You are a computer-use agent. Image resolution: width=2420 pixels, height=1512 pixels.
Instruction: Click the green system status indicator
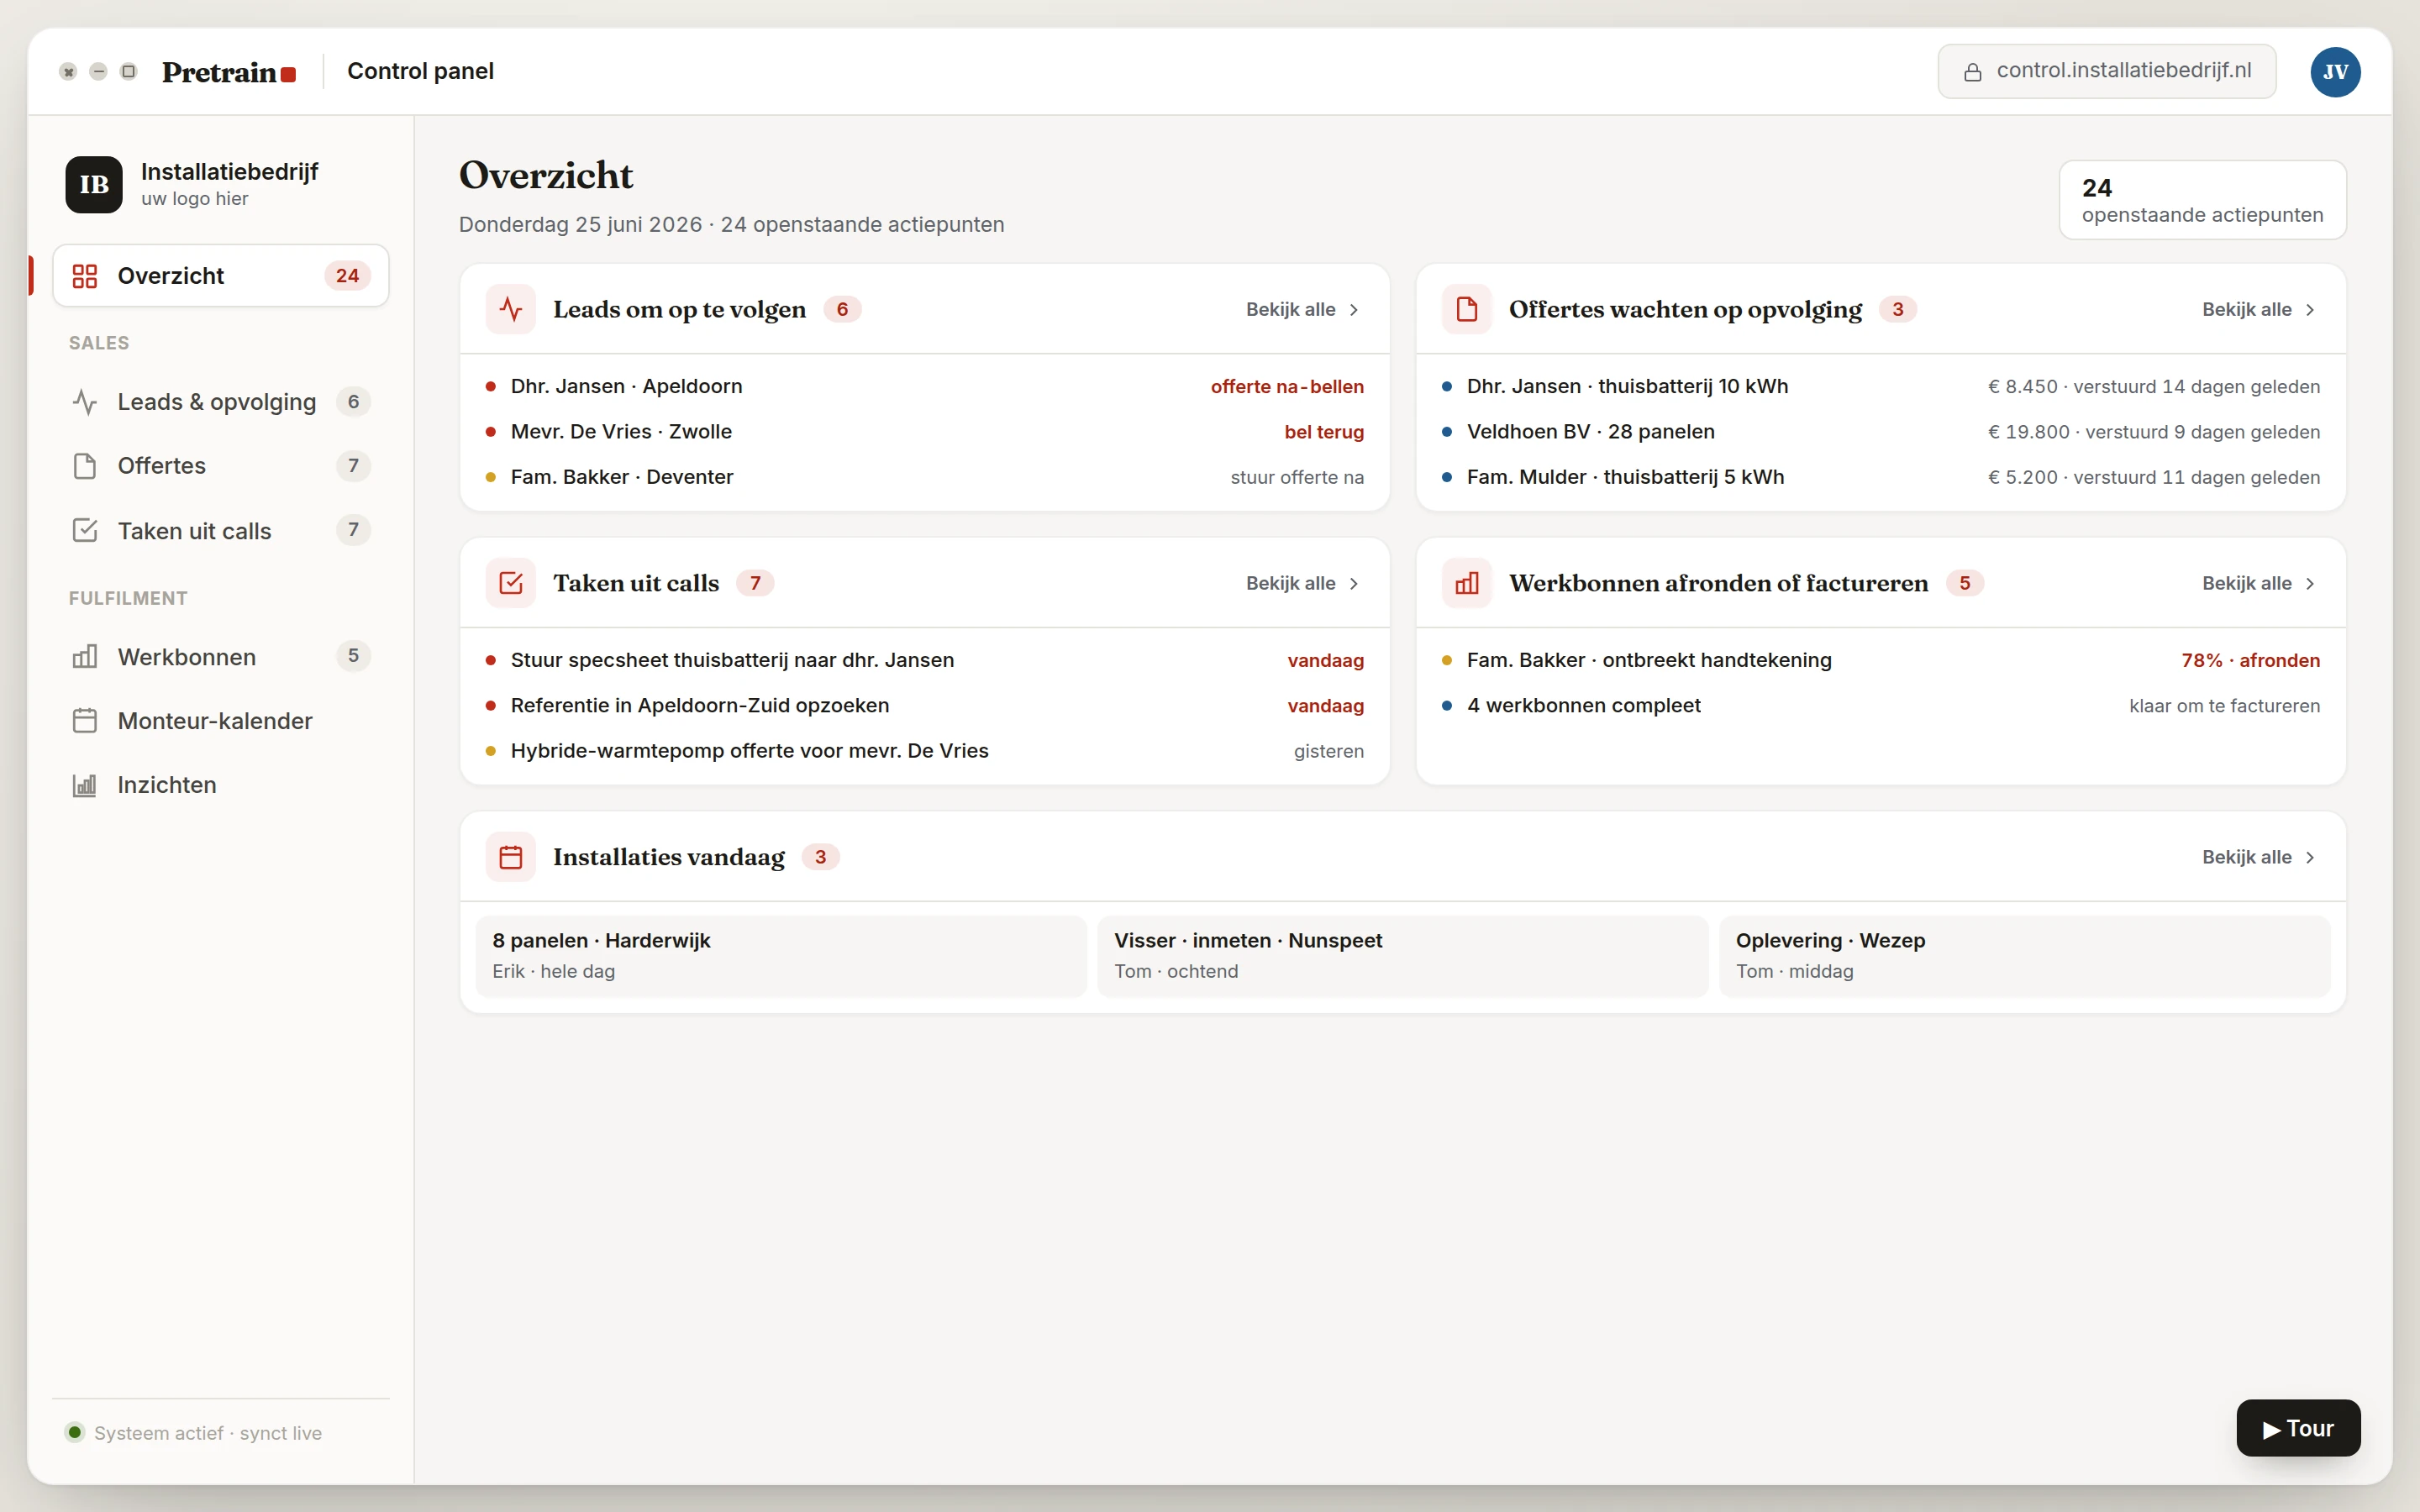[x=75, y=1432]
